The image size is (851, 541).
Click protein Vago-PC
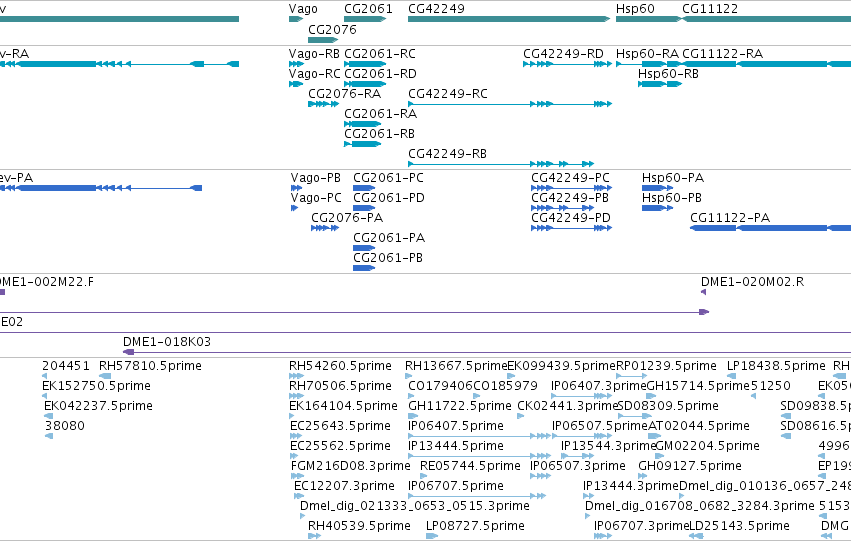pyautogui.click(x=316, y=198)
